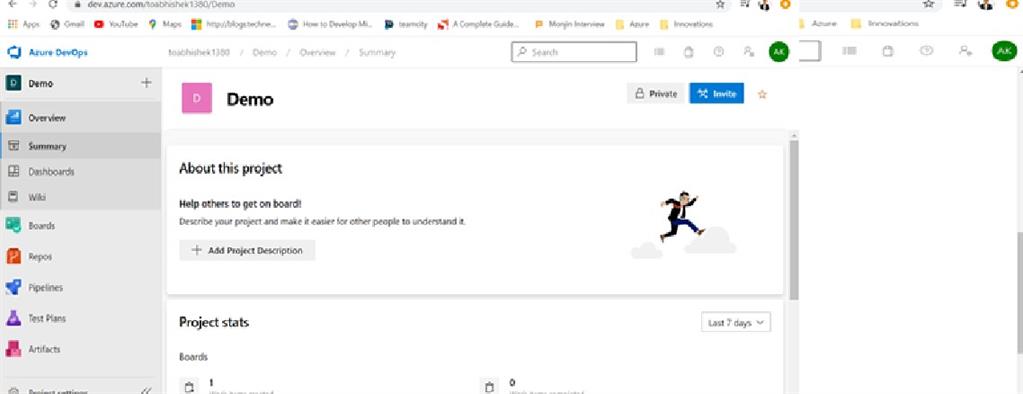Open the How to Develop Mi... bookmark
This screenshot has height=394, width=1023.
point(330,24)
